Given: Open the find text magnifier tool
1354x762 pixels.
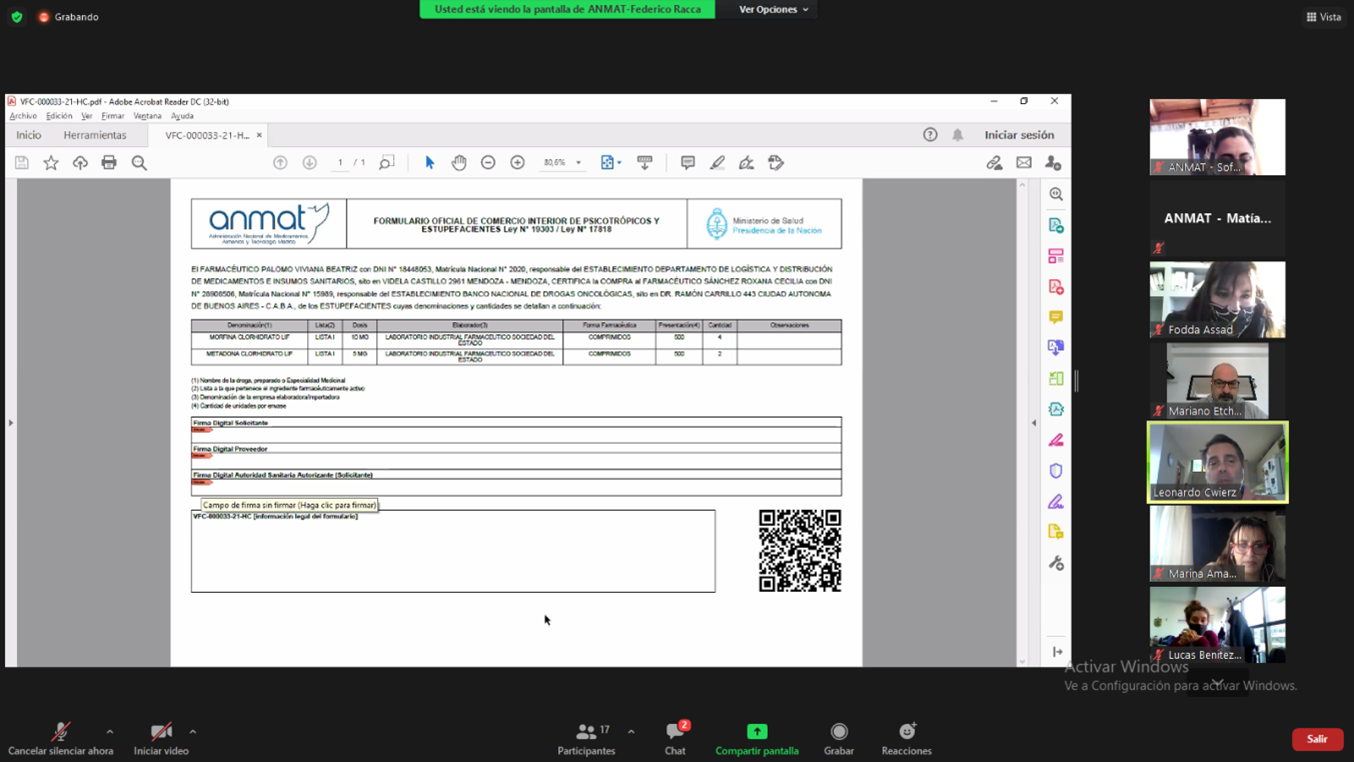Looking at the screenshot, I should [x=139, y=163].
